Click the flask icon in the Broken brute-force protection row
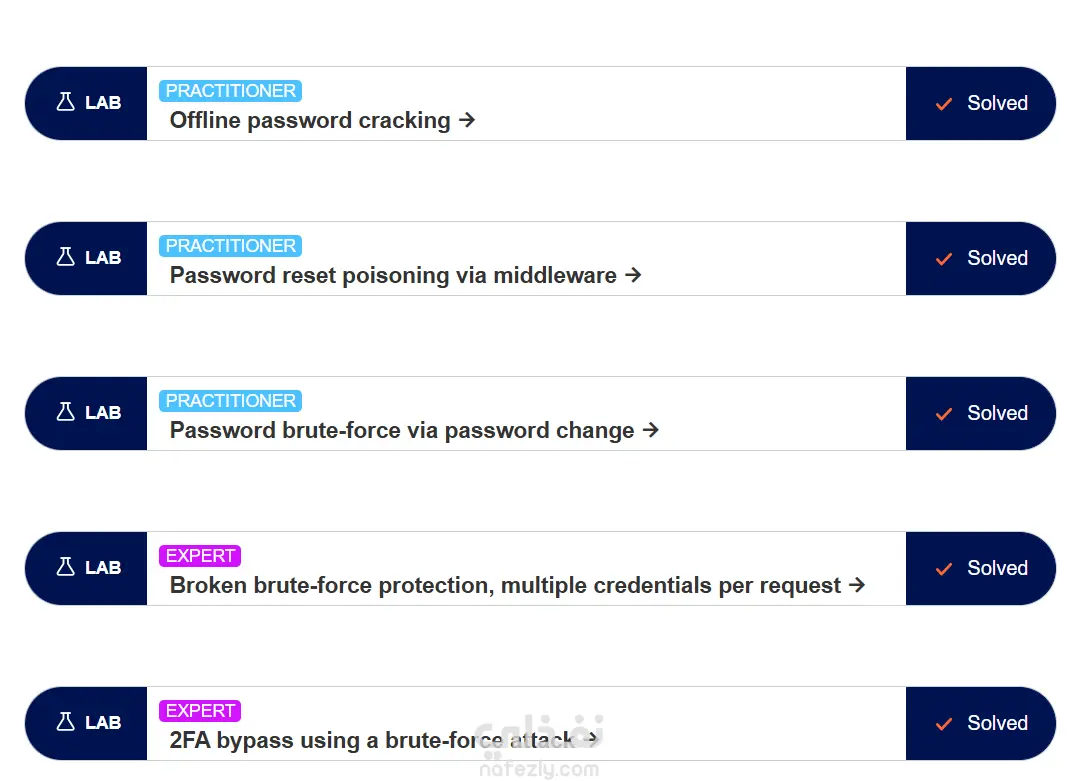This screenshot has width=1077, height=781. (x=66, y=568)
